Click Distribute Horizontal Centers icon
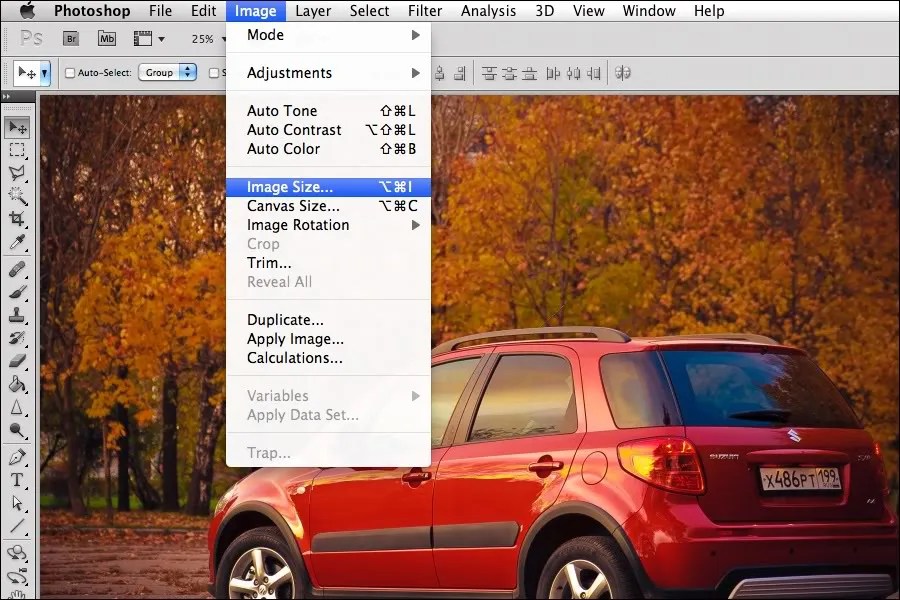Screen dimensions: 900x600 tap(573, 73)
